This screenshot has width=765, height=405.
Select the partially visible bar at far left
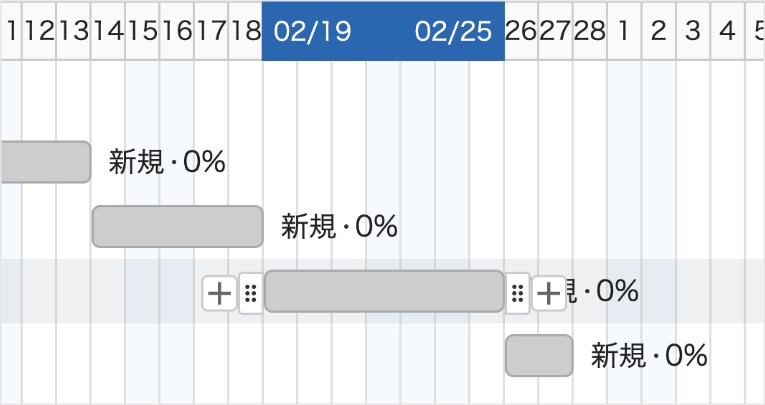coord(45,162)
